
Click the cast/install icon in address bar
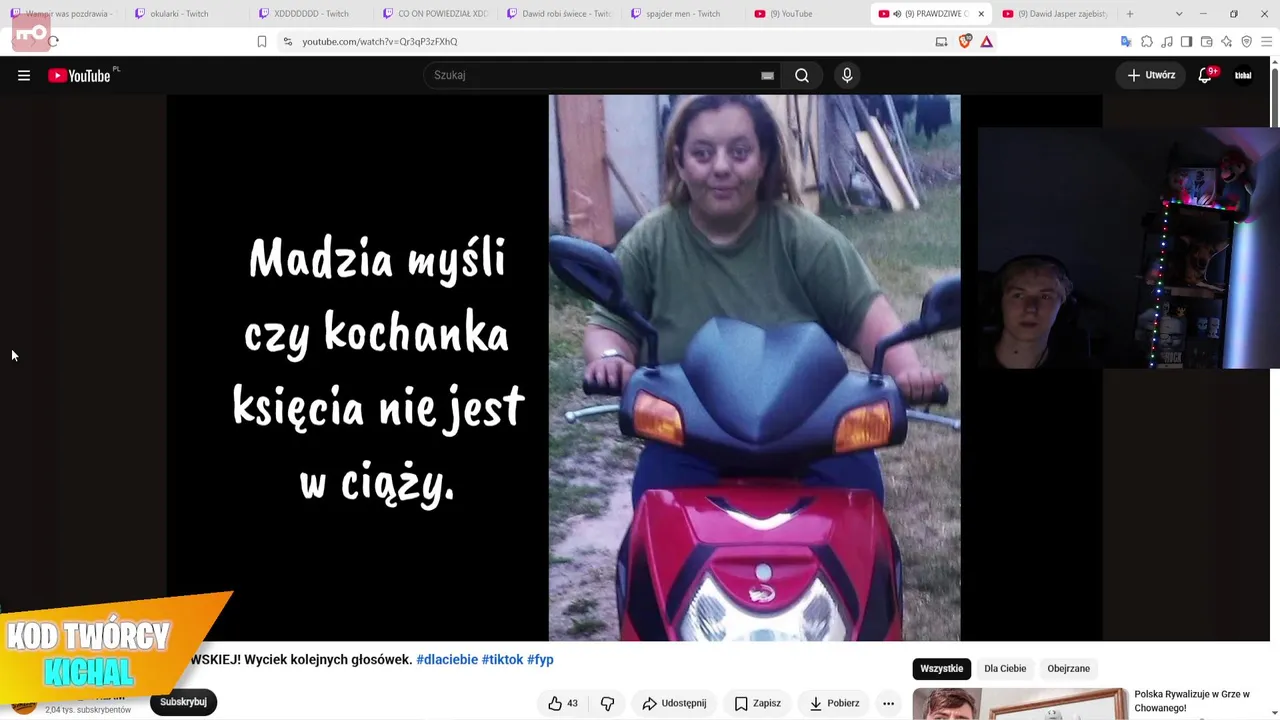point(941,41)
